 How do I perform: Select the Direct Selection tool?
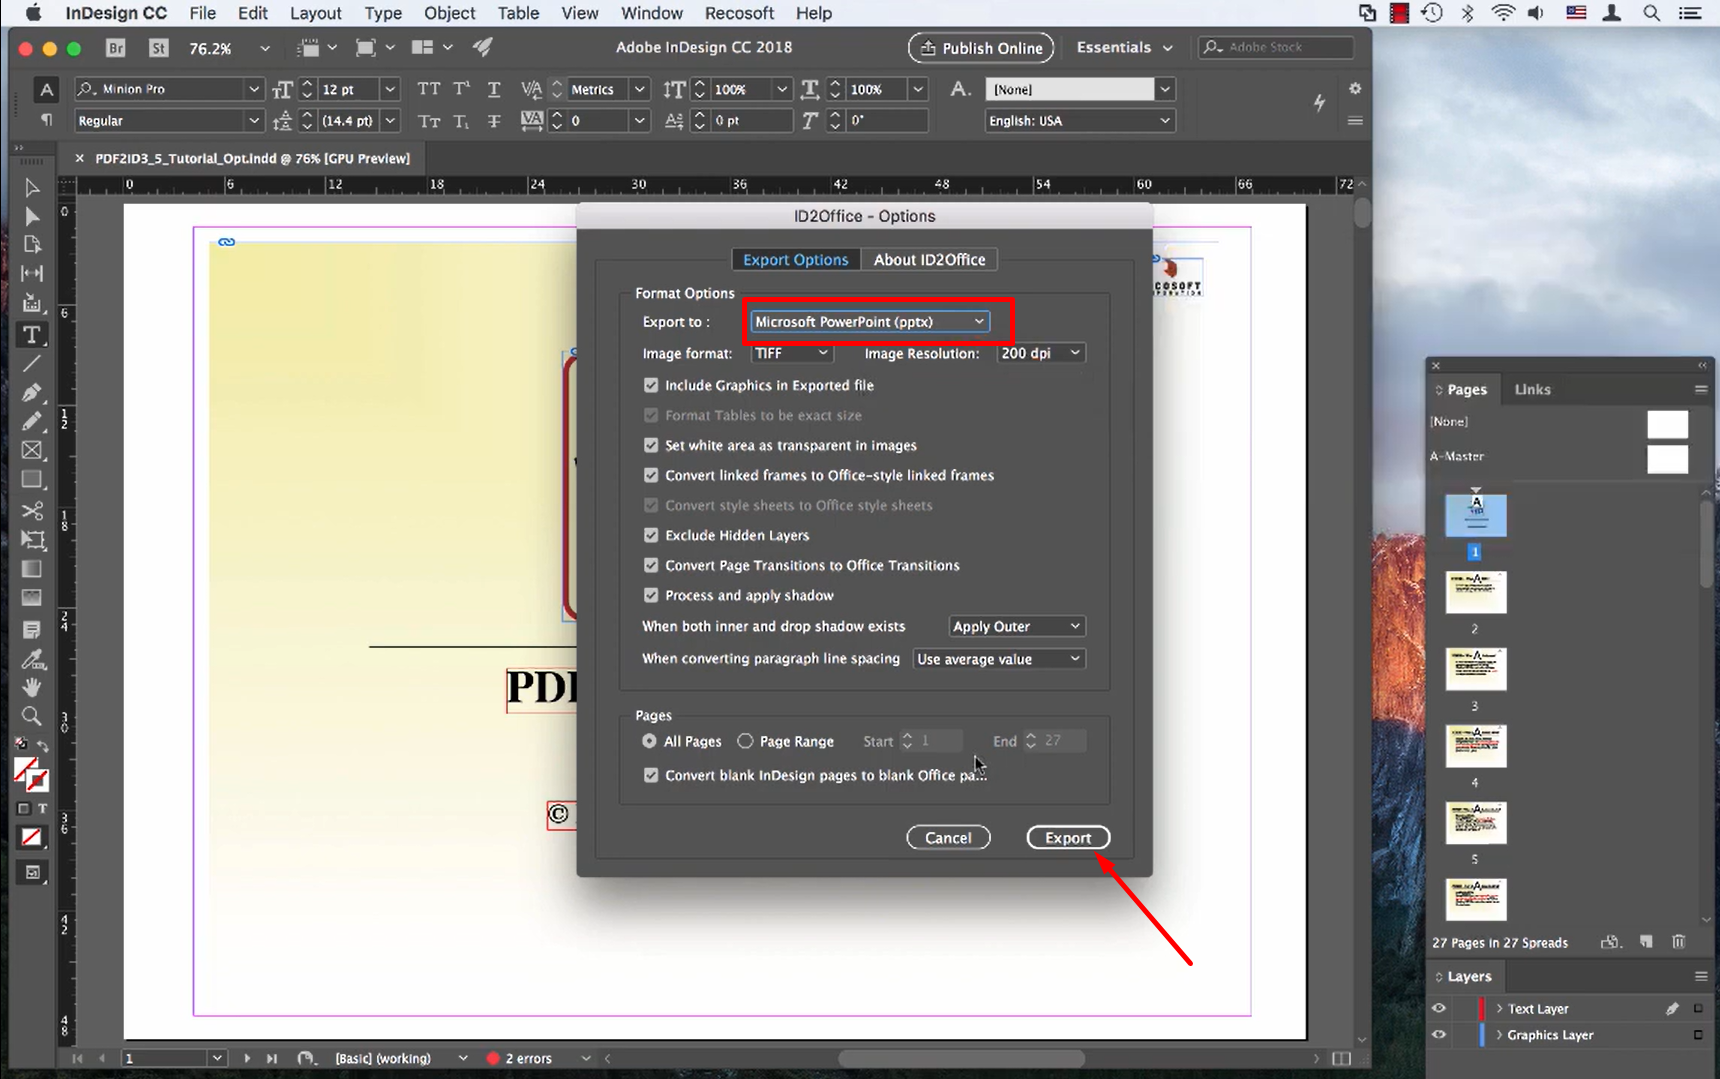point(32,217)
